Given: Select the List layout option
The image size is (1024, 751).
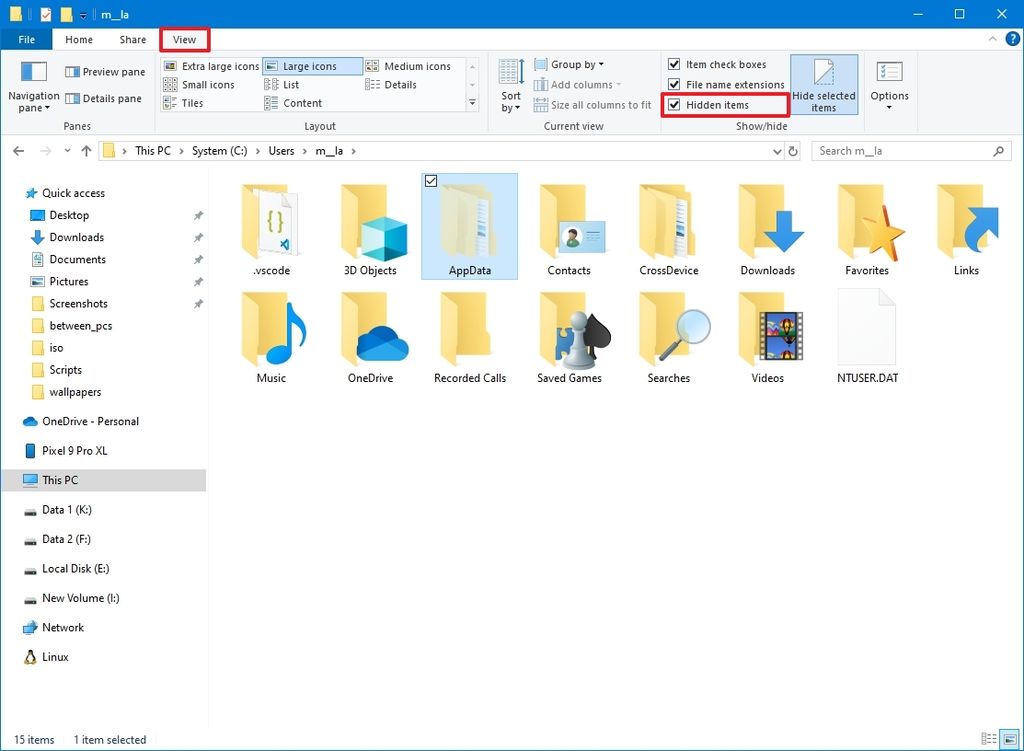Looking at the screenshot, I should pyautogui.click(x=293, y=84).
